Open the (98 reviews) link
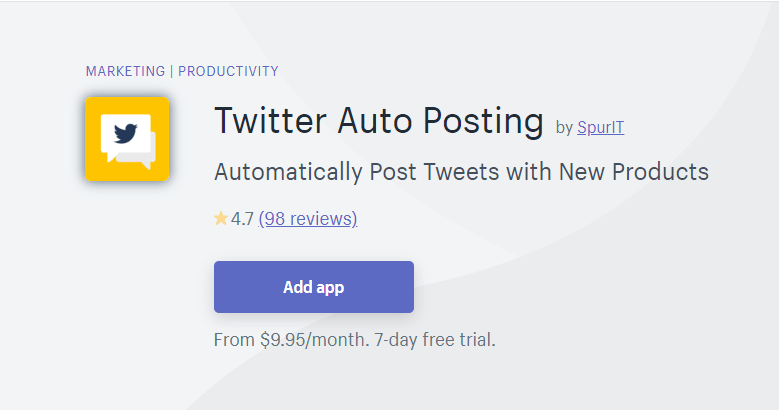The image size is (779, 410). point(308,219)
